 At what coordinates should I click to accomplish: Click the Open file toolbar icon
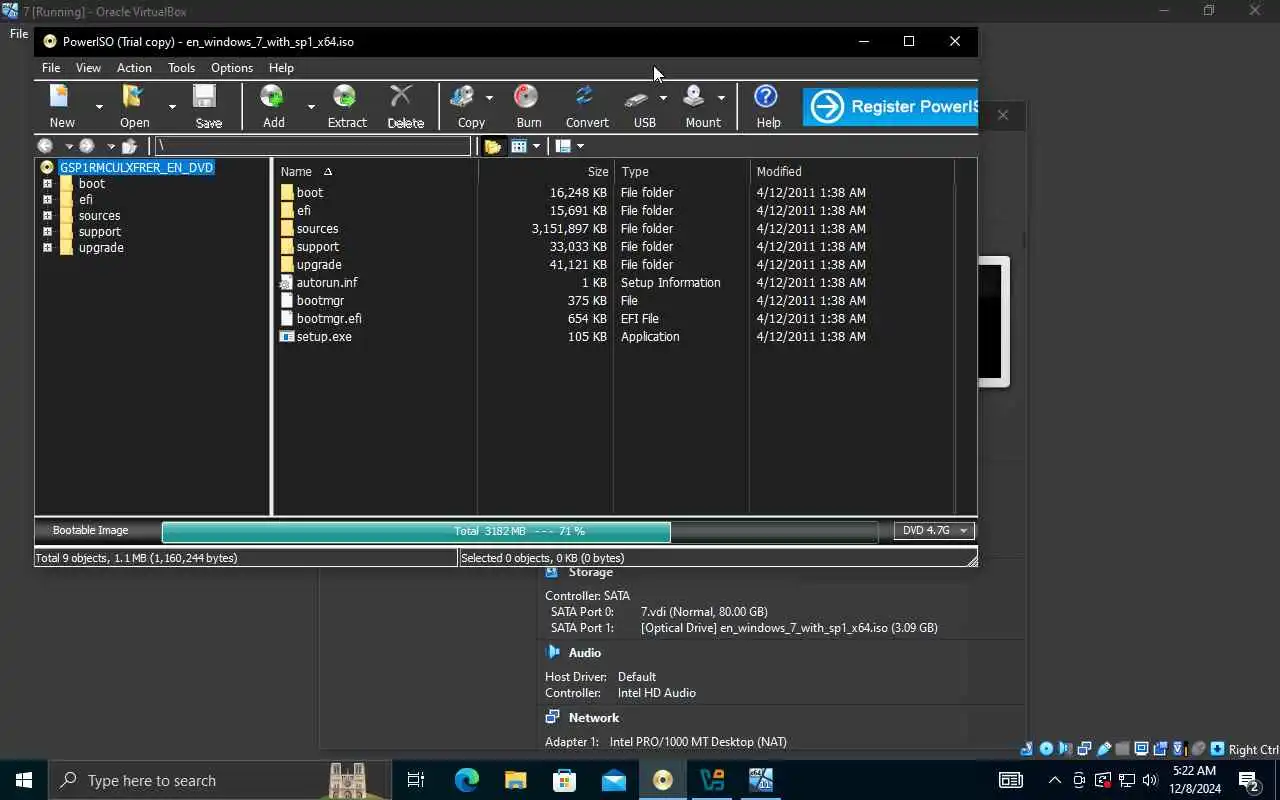point(134,97)
